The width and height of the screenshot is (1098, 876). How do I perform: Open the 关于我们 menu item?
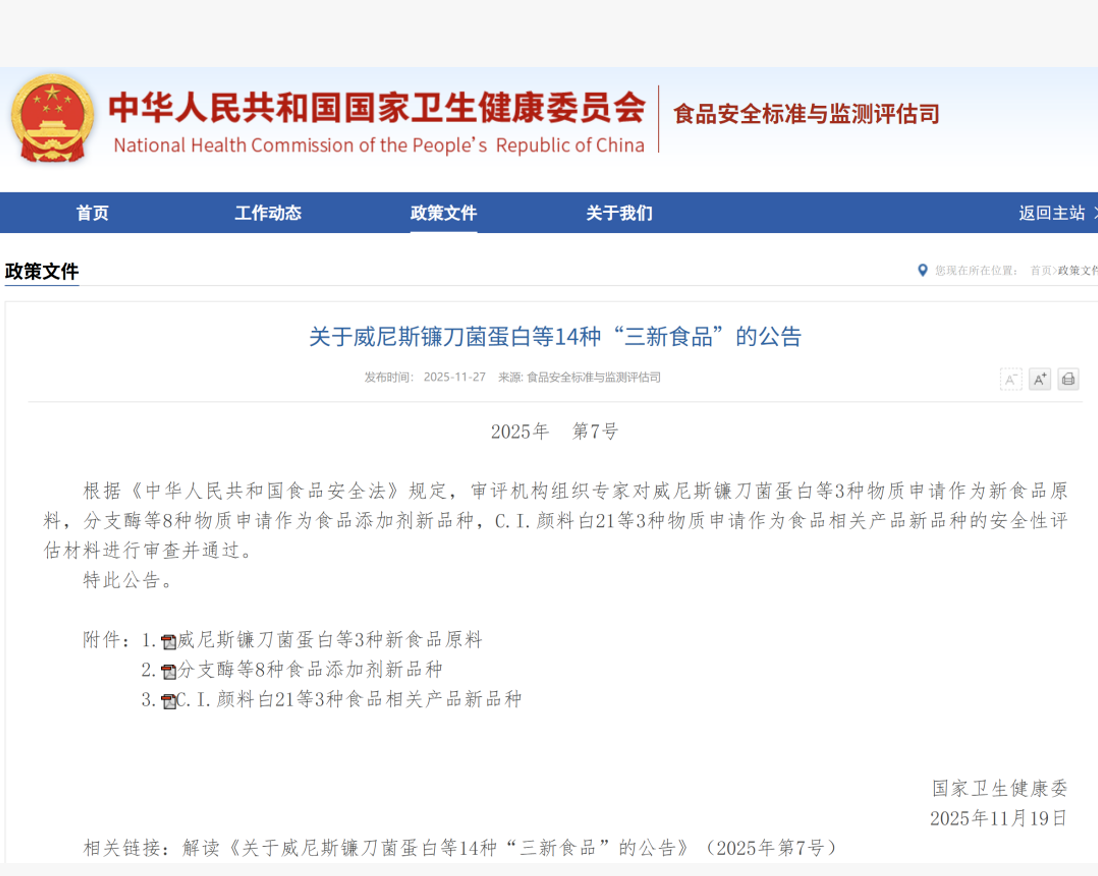click(x=619, y=213)
